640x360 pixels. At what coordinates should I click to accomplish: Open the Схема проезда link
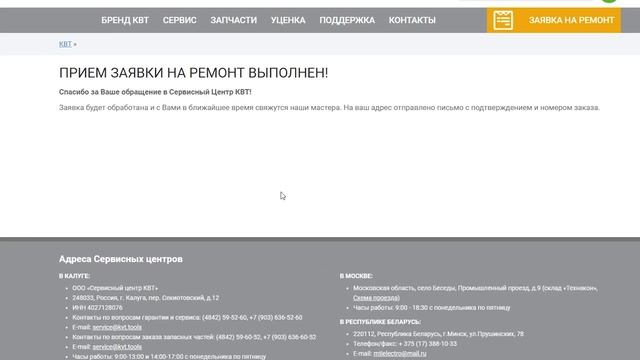click(x=376, y=298)
